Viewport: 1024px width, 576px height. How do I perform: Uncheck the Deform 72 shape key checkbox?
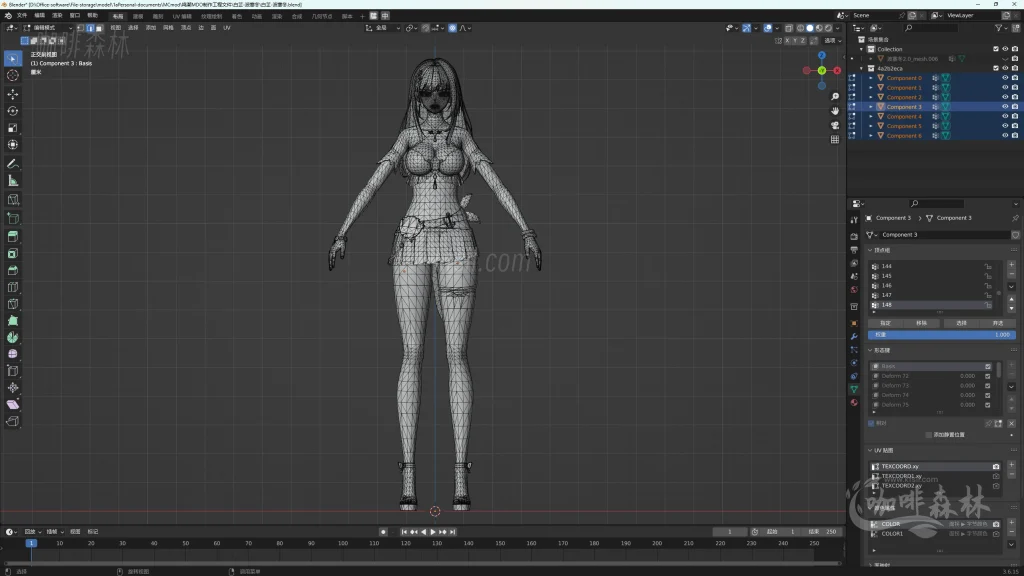(x=987, y=376)
